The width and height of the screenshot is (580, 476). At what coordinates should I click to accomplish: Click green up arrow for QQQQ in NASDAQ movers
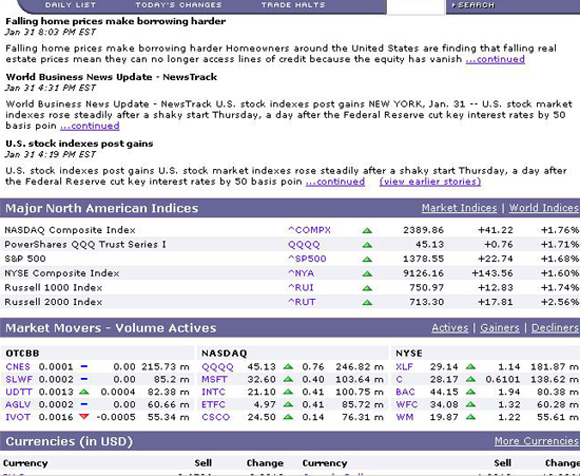point(288,367)
